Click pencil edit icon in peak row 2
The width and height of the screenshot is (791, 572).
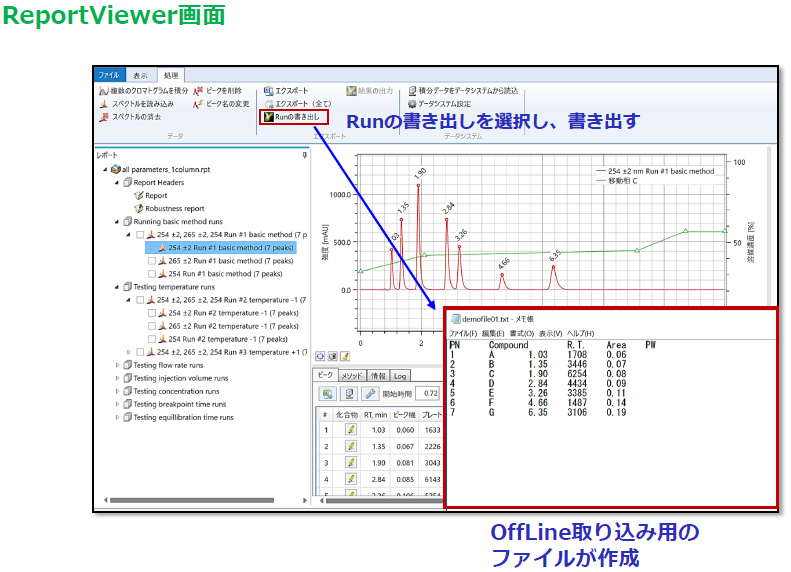[x=351, y=446]
